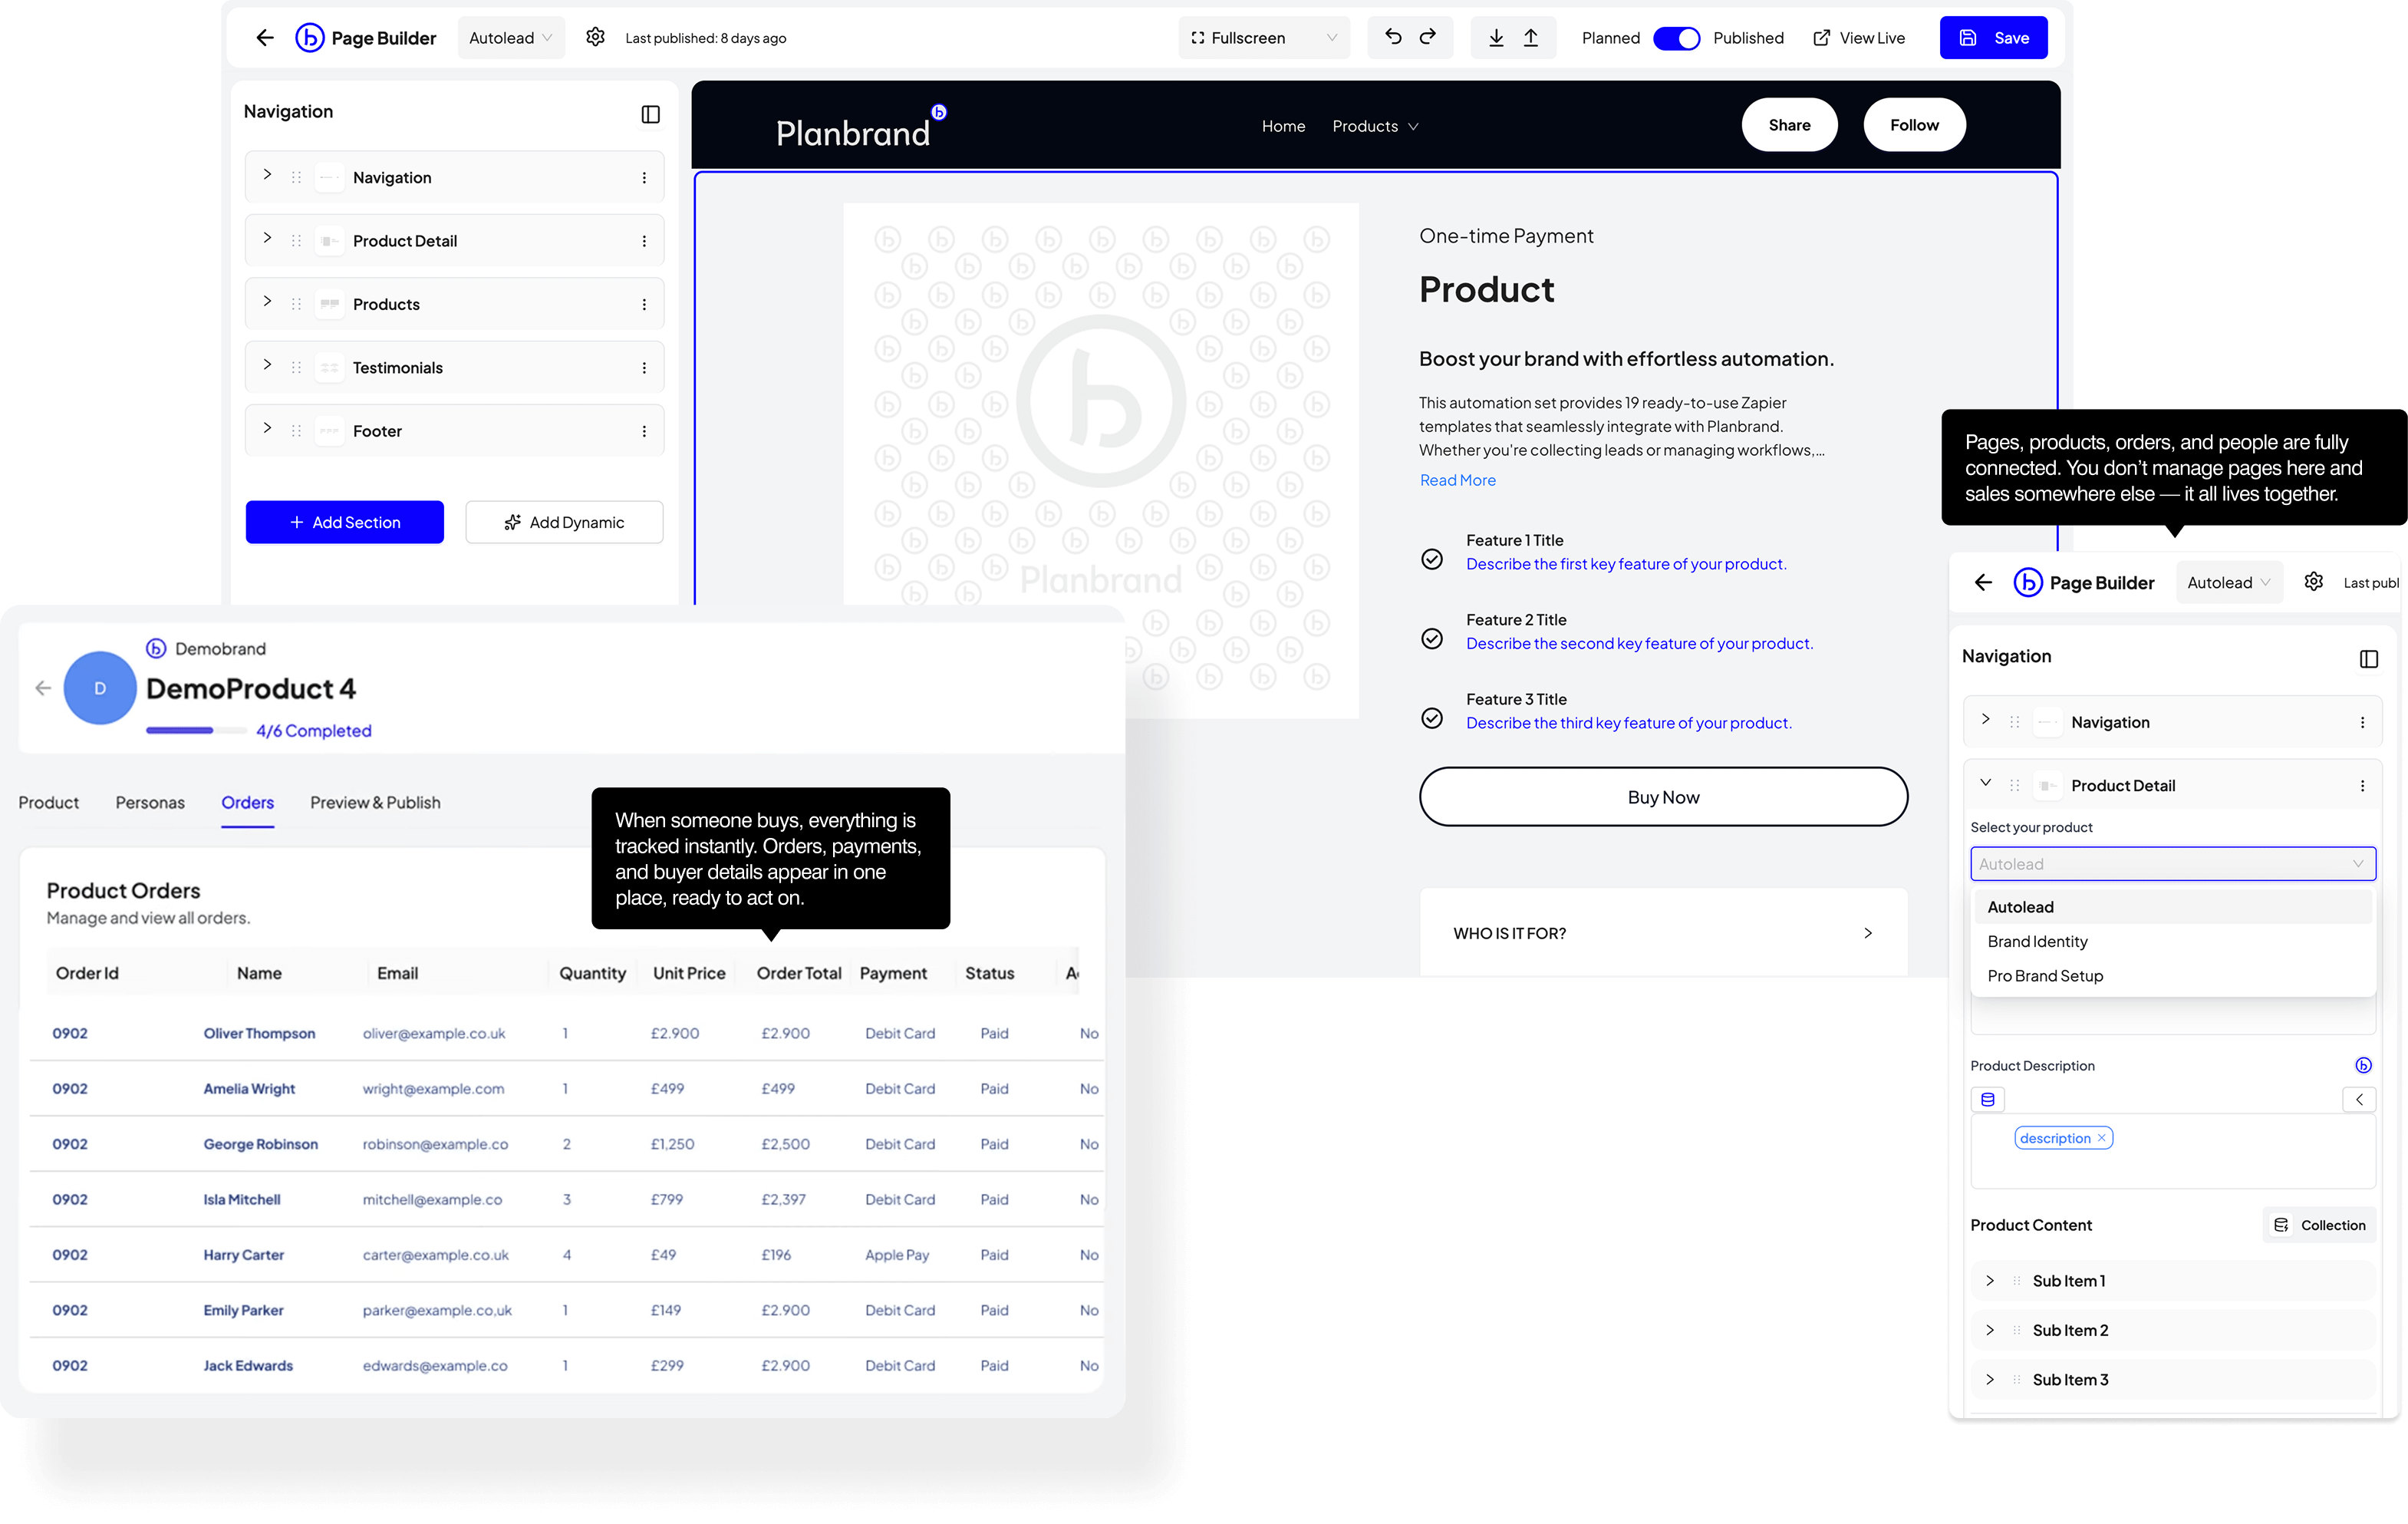
Task: Choose Brand Identity from product list
Action: pos(2037,941)
